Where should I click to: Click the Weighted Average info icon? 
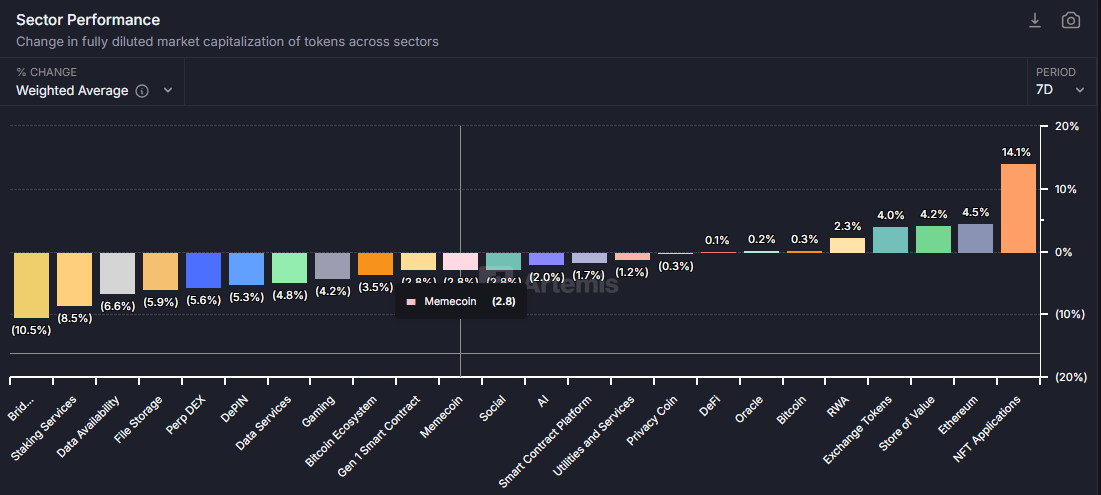[142, 91]
